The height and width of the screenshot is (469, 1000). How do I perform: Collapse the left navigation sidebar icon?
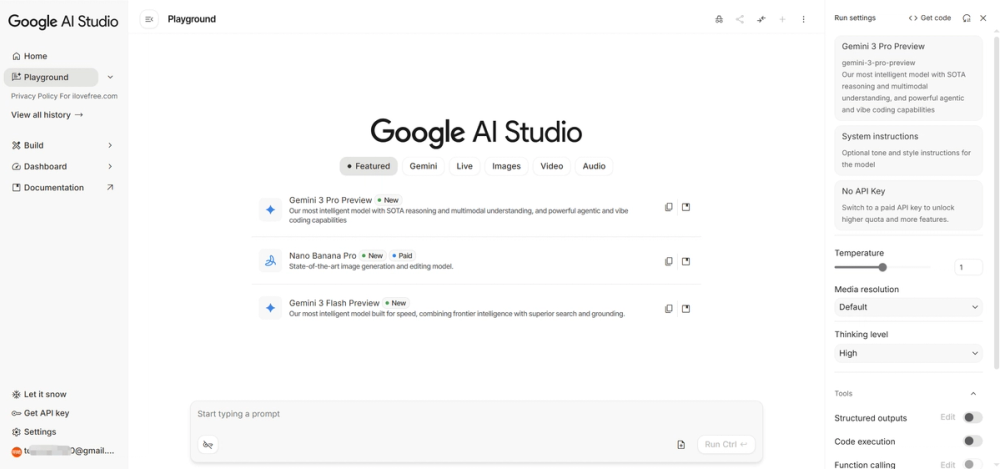(149, 19)
